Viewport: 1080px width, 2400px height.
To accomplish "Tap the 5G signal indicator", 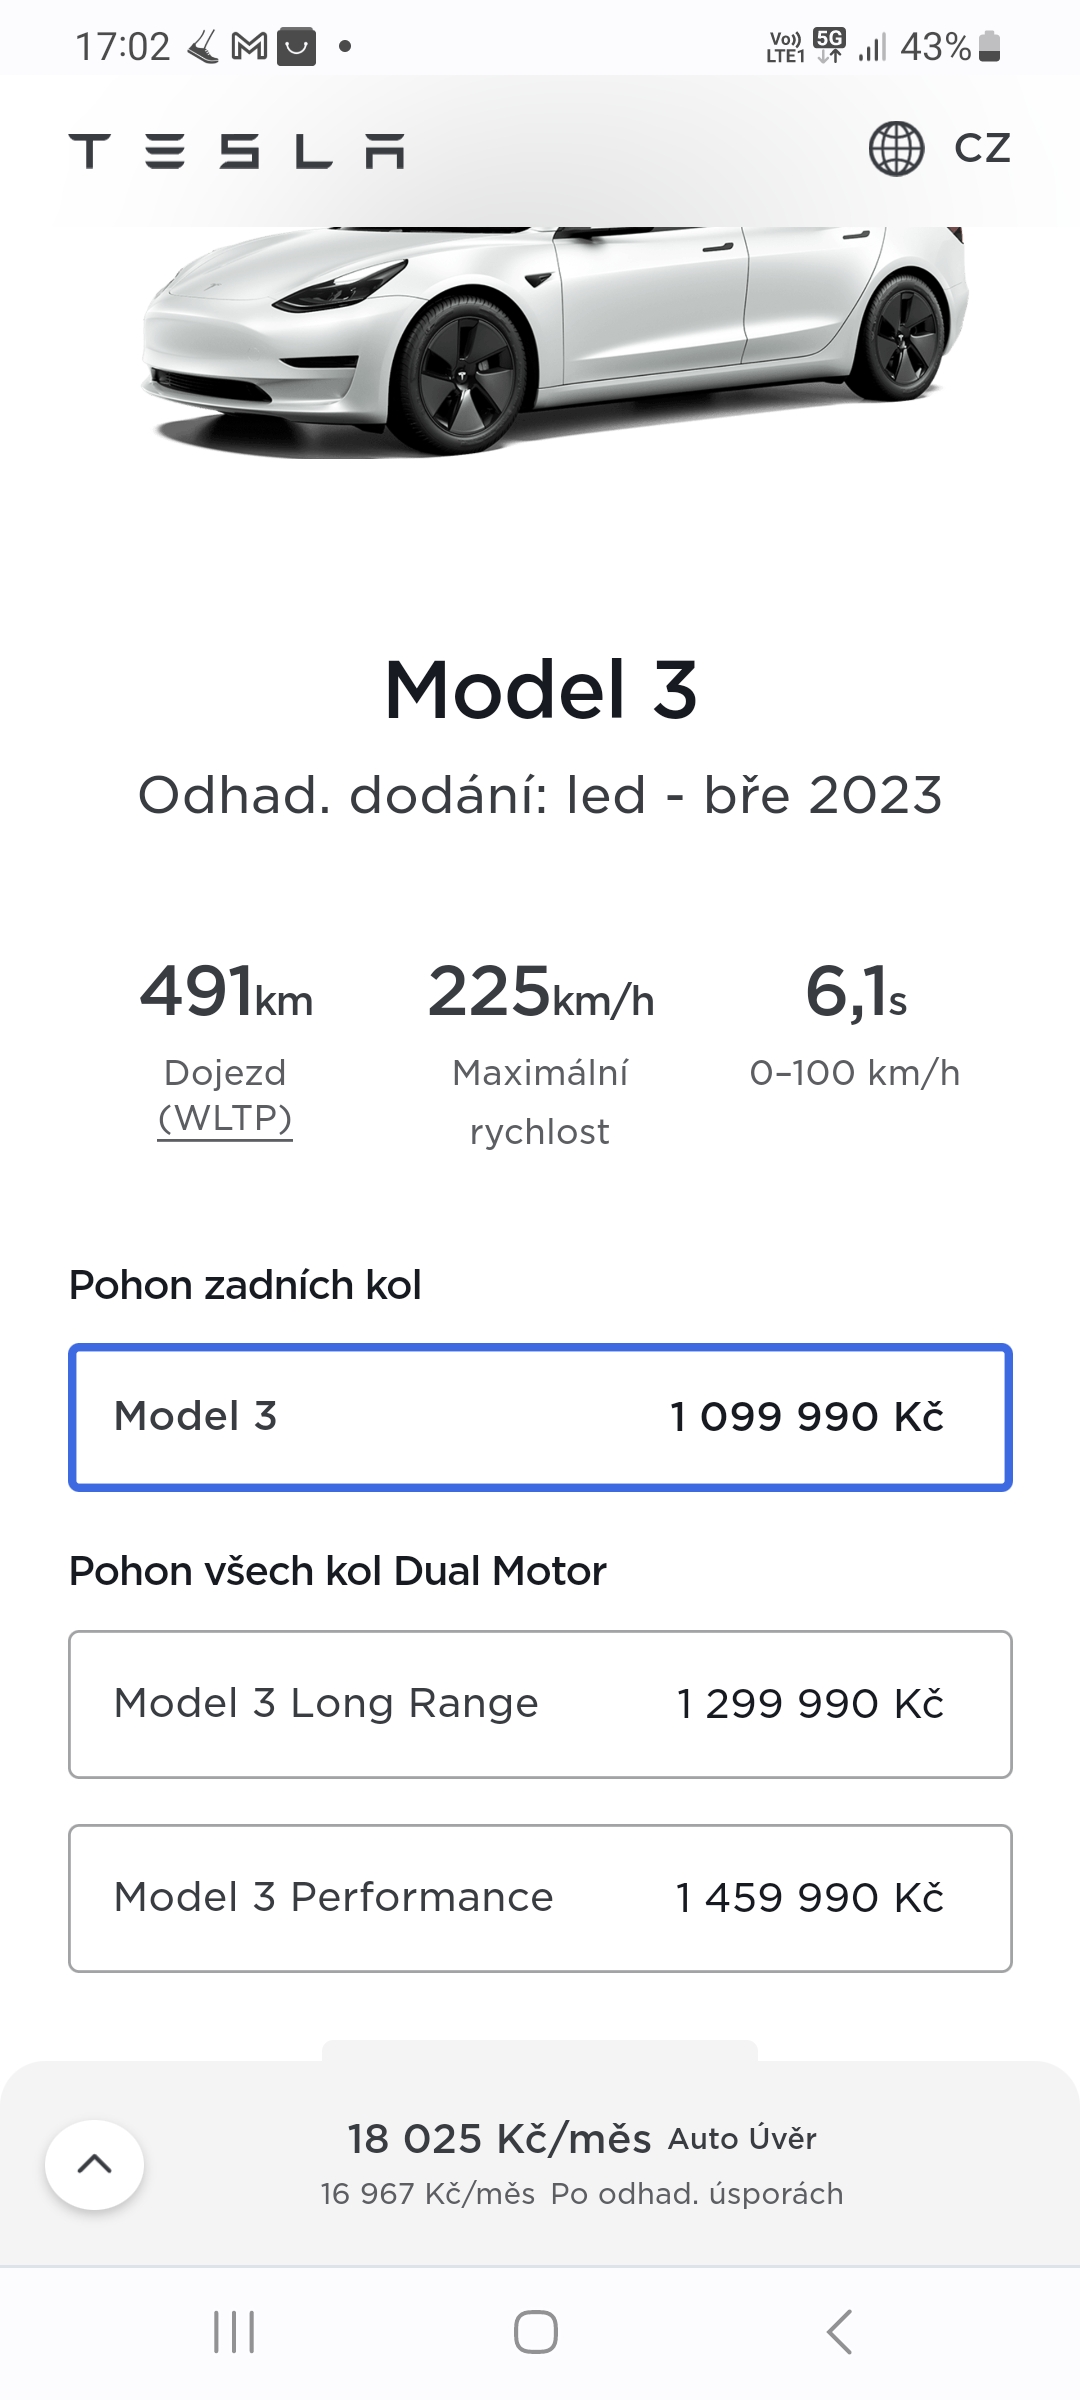I will pos(829,46).
